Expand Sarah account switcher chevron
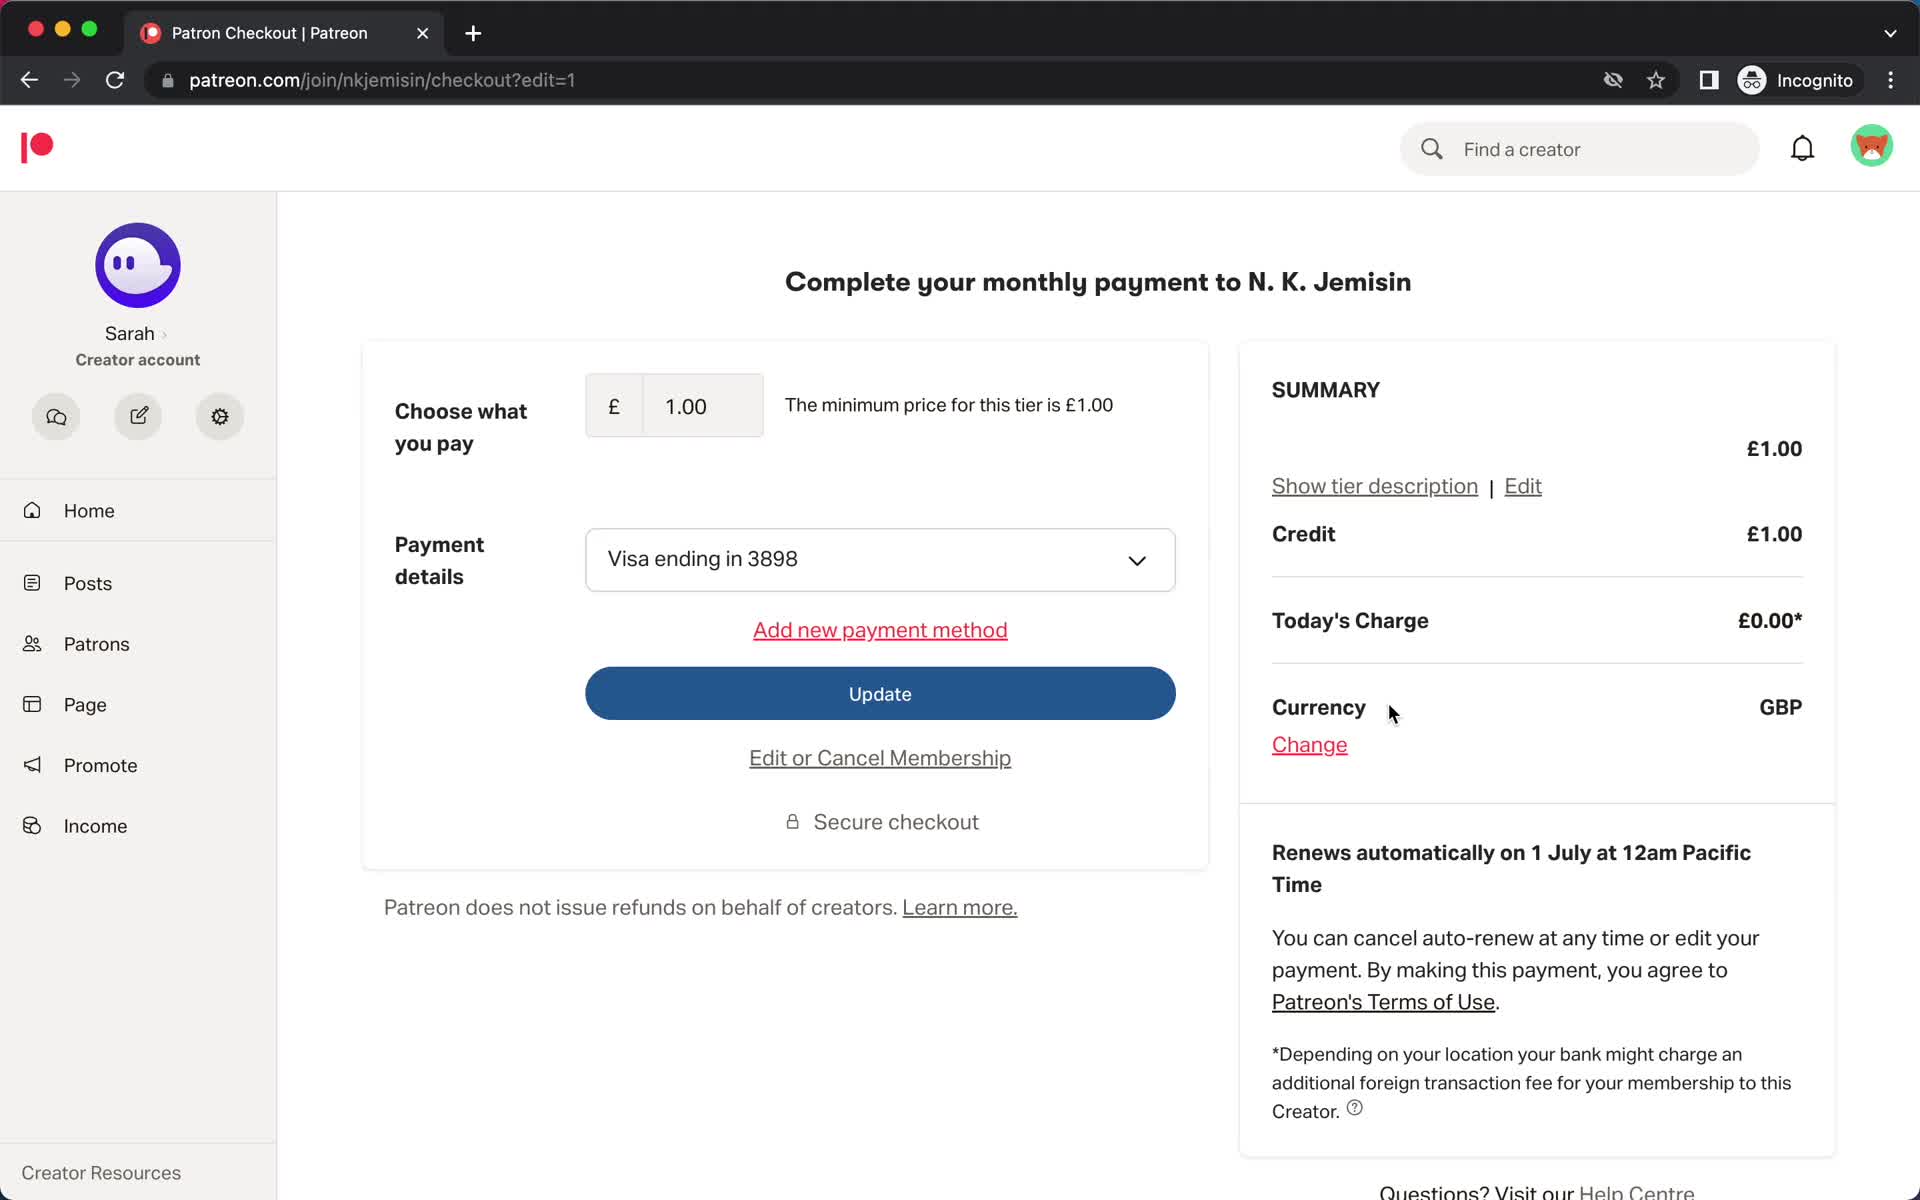 tap(164, 335)
